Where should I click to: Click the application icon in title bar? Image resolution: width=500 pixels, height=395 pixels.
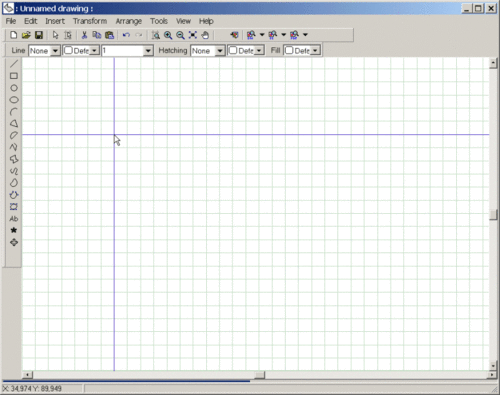coord(8,8)
